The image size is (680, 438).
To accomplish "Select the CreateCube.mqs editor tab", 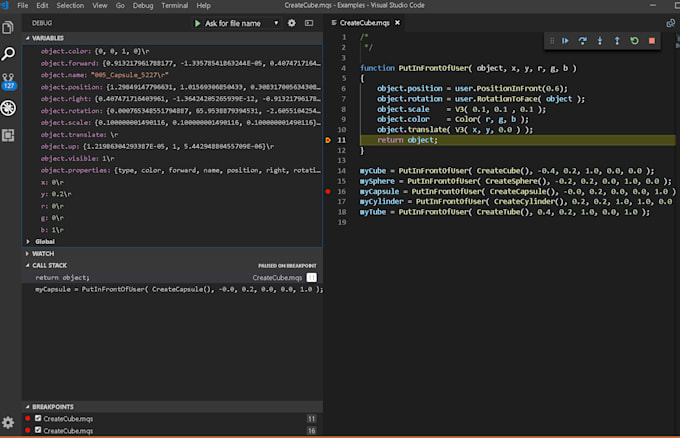I will (x=364, y=23).
